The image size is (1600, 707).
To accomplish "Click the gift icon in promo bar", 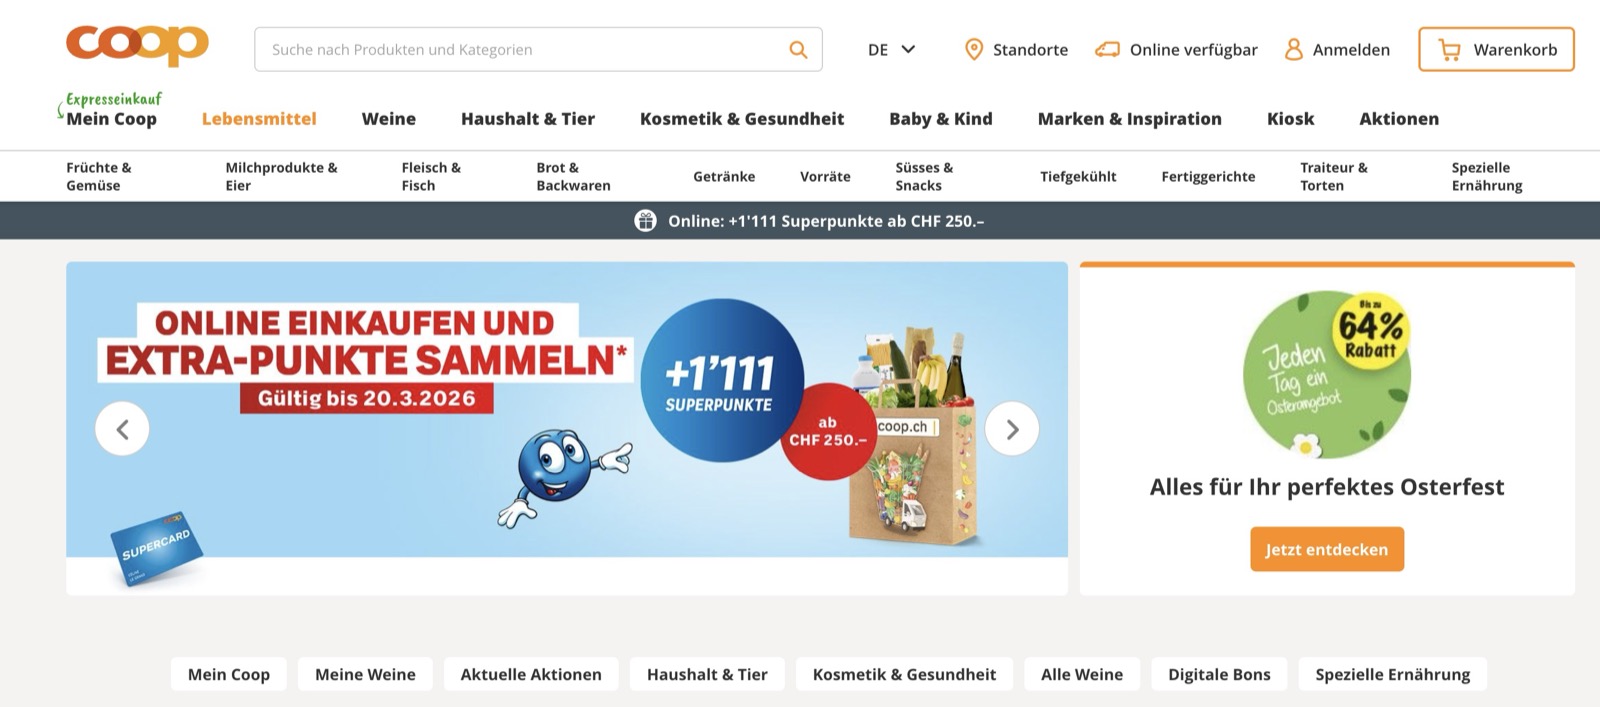I will pos(645,221).
